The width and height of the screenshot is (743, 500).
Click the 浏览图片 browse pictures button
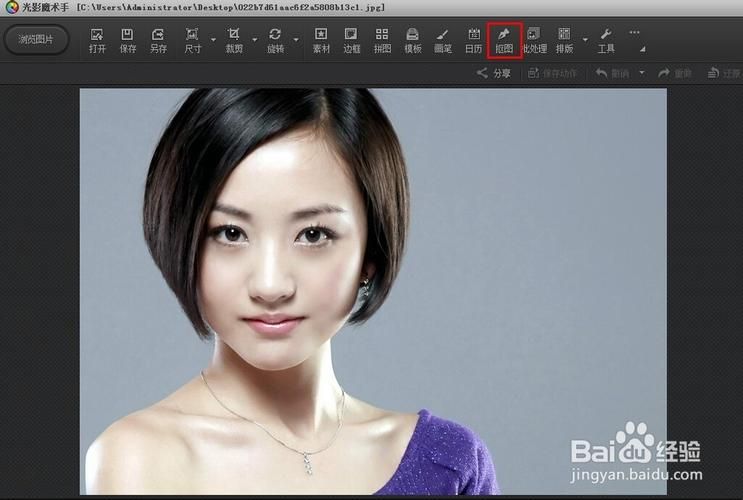36,40
